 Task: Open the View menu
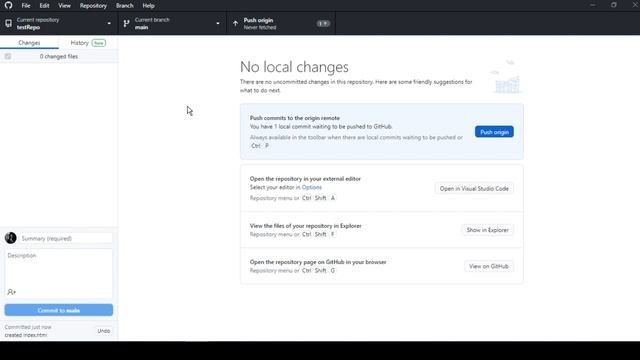(64, 6)
